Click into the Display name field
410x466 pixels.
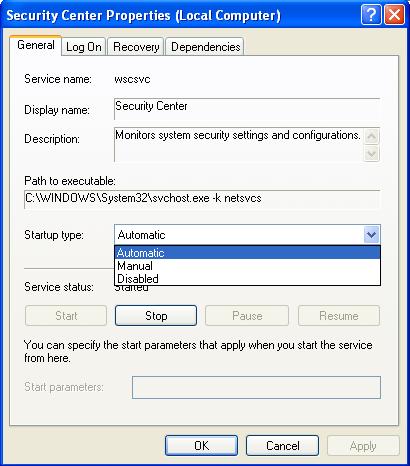point(247,109)
